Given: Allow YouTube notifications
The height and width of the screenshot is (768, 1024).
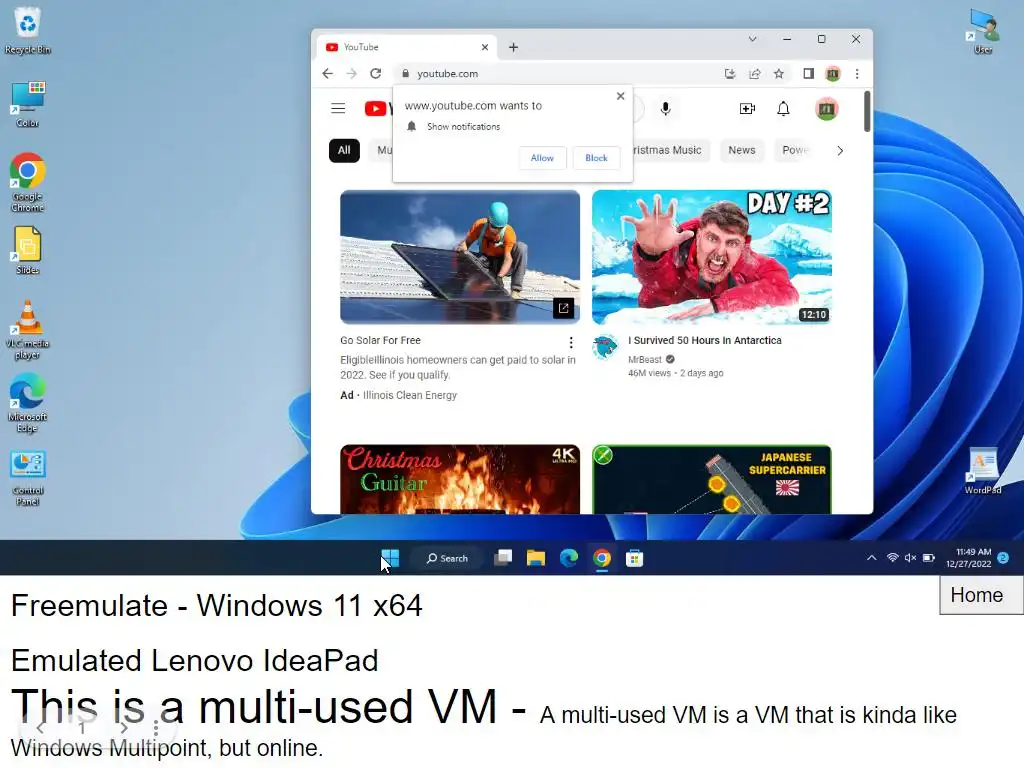Looking at the screenshot, I should pos(542,158).
